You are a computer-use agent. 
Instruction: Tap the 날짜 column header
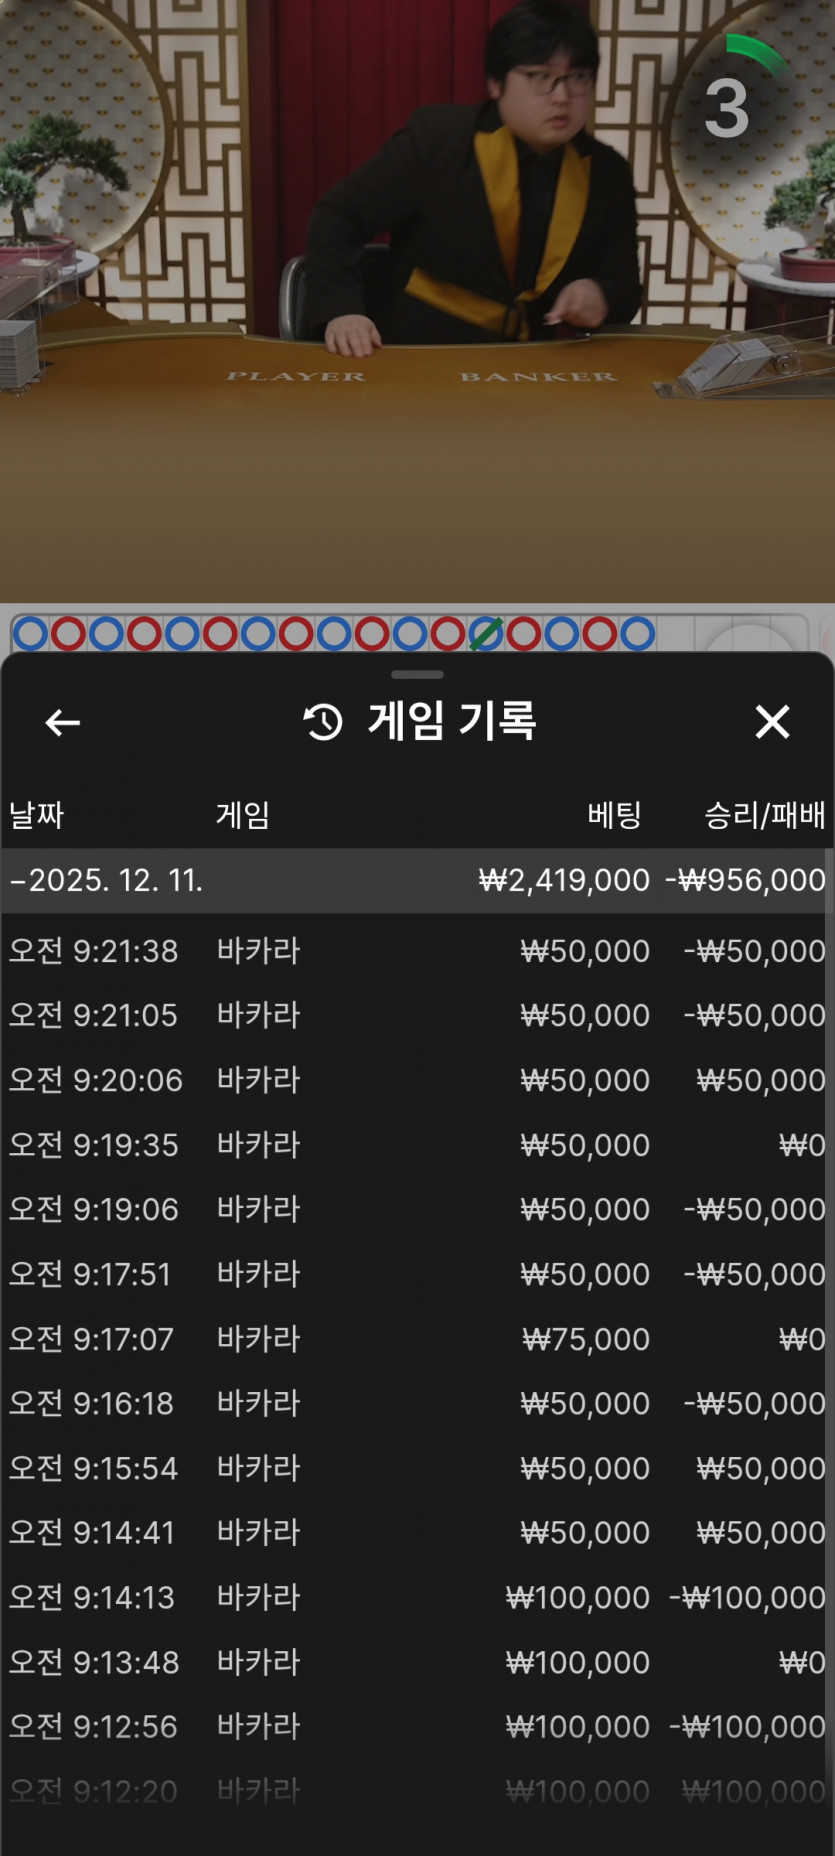[x=37, y=815]
